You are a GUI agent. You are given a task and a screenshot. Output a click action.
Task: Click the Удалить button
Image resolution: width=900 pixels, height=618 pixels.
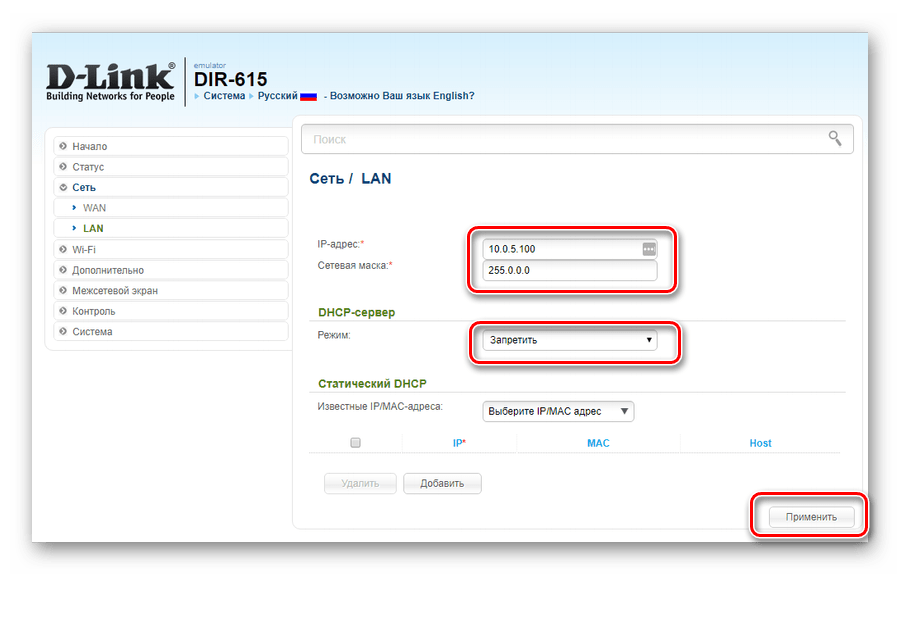[x=360, y=484]
